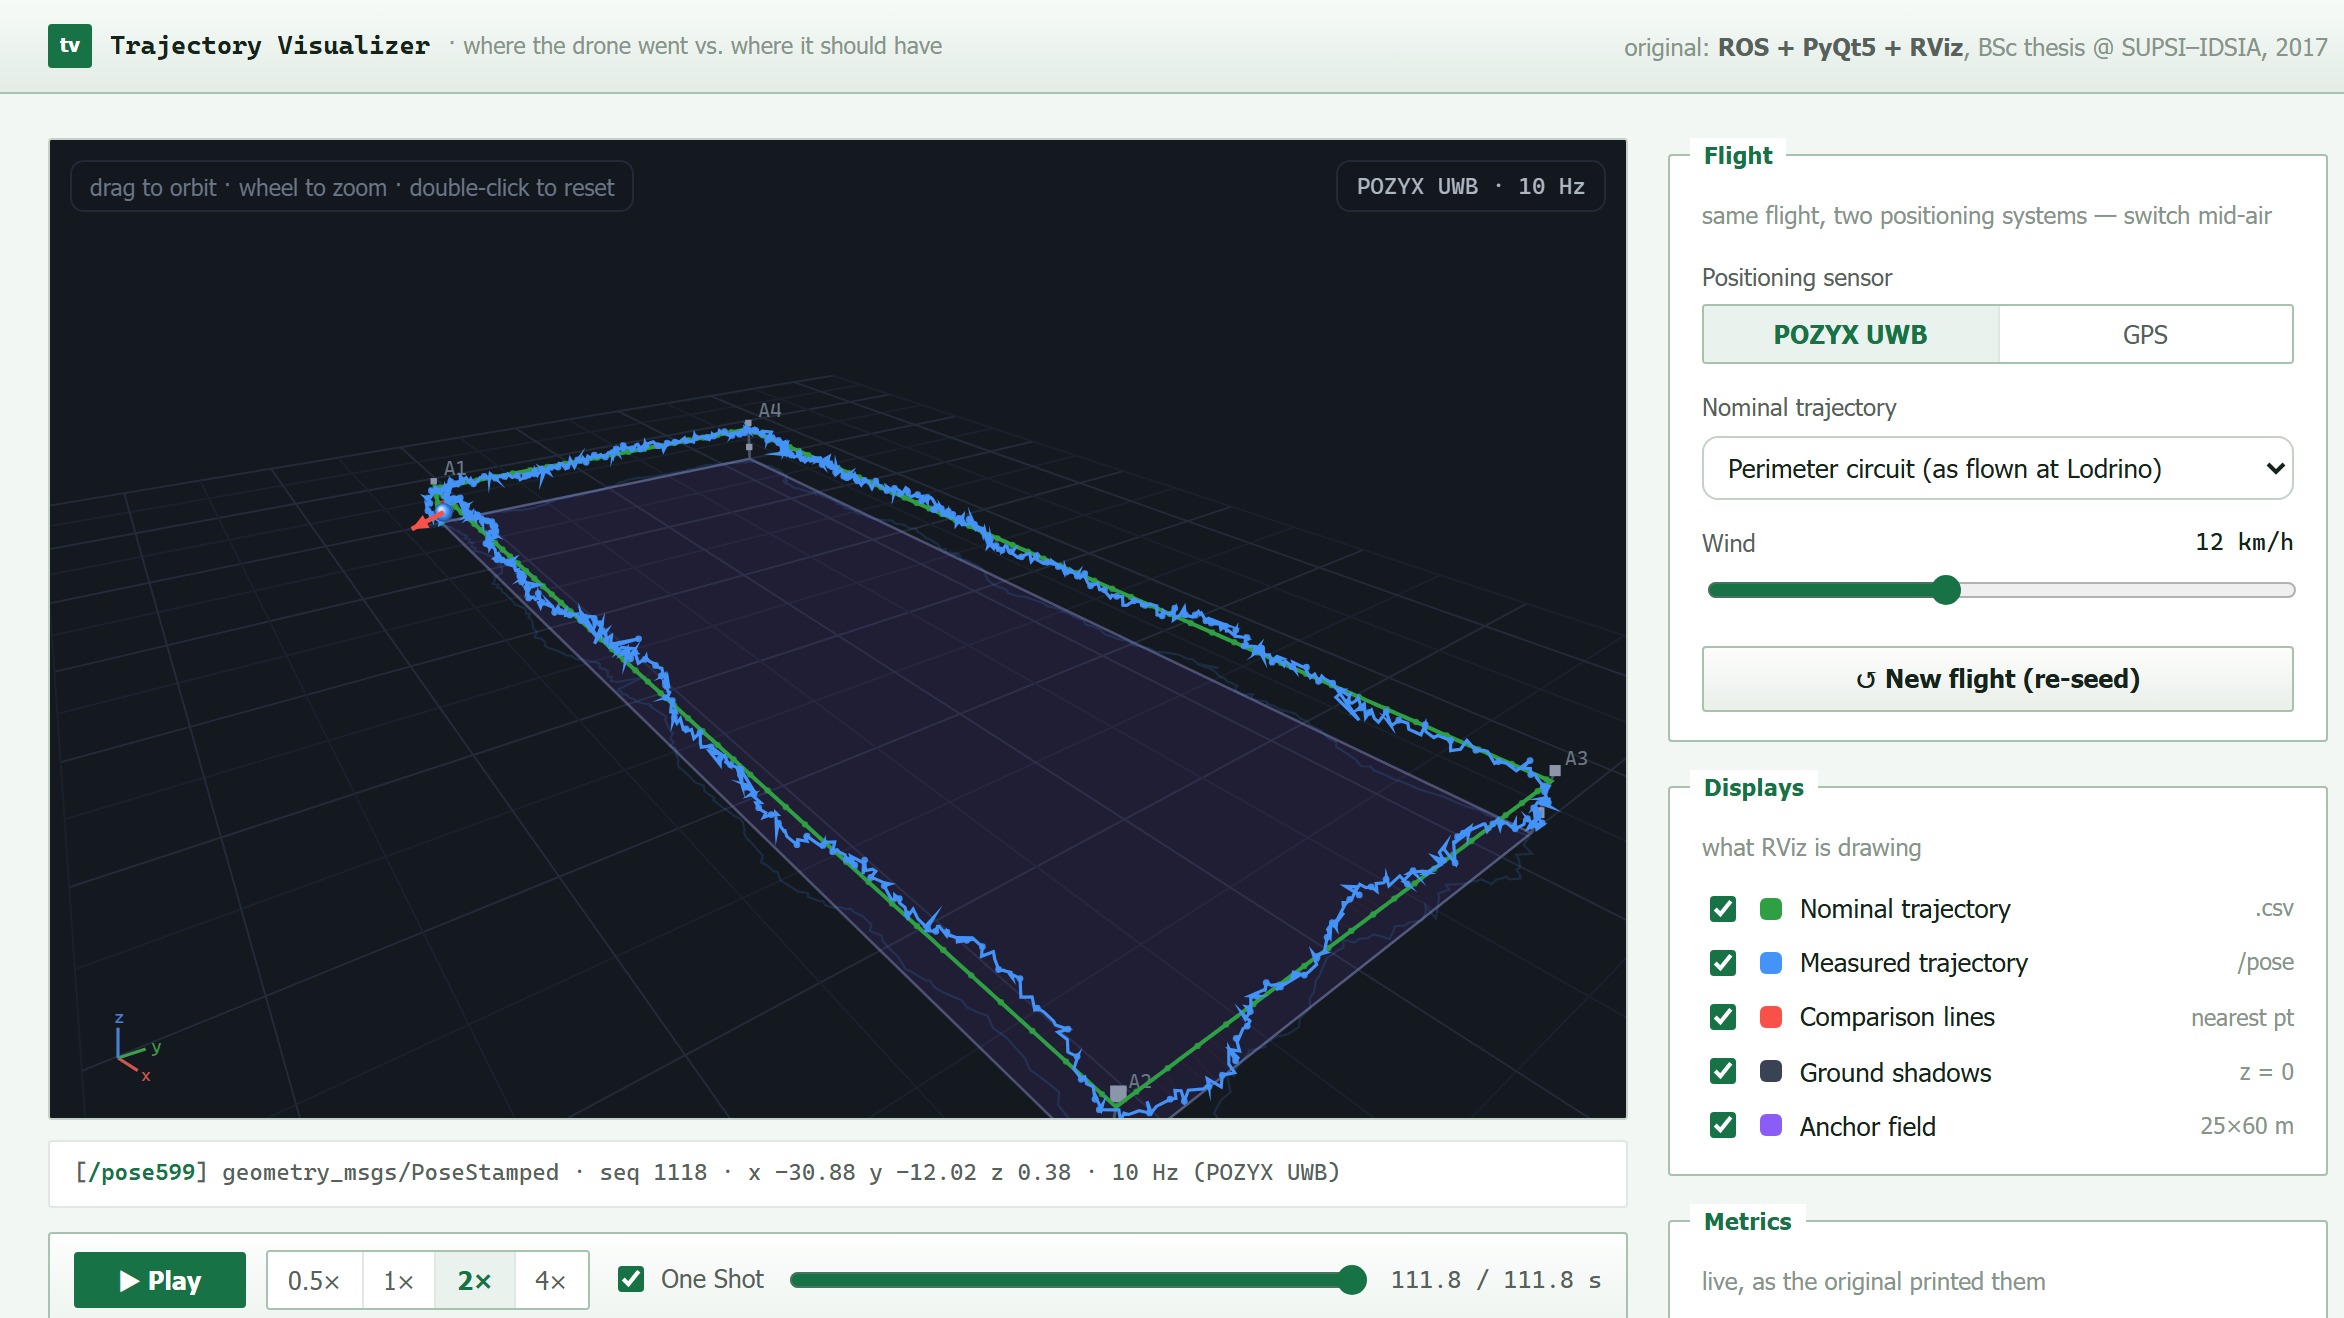Toggle the One Shot checkbox

coord(631,1279)
